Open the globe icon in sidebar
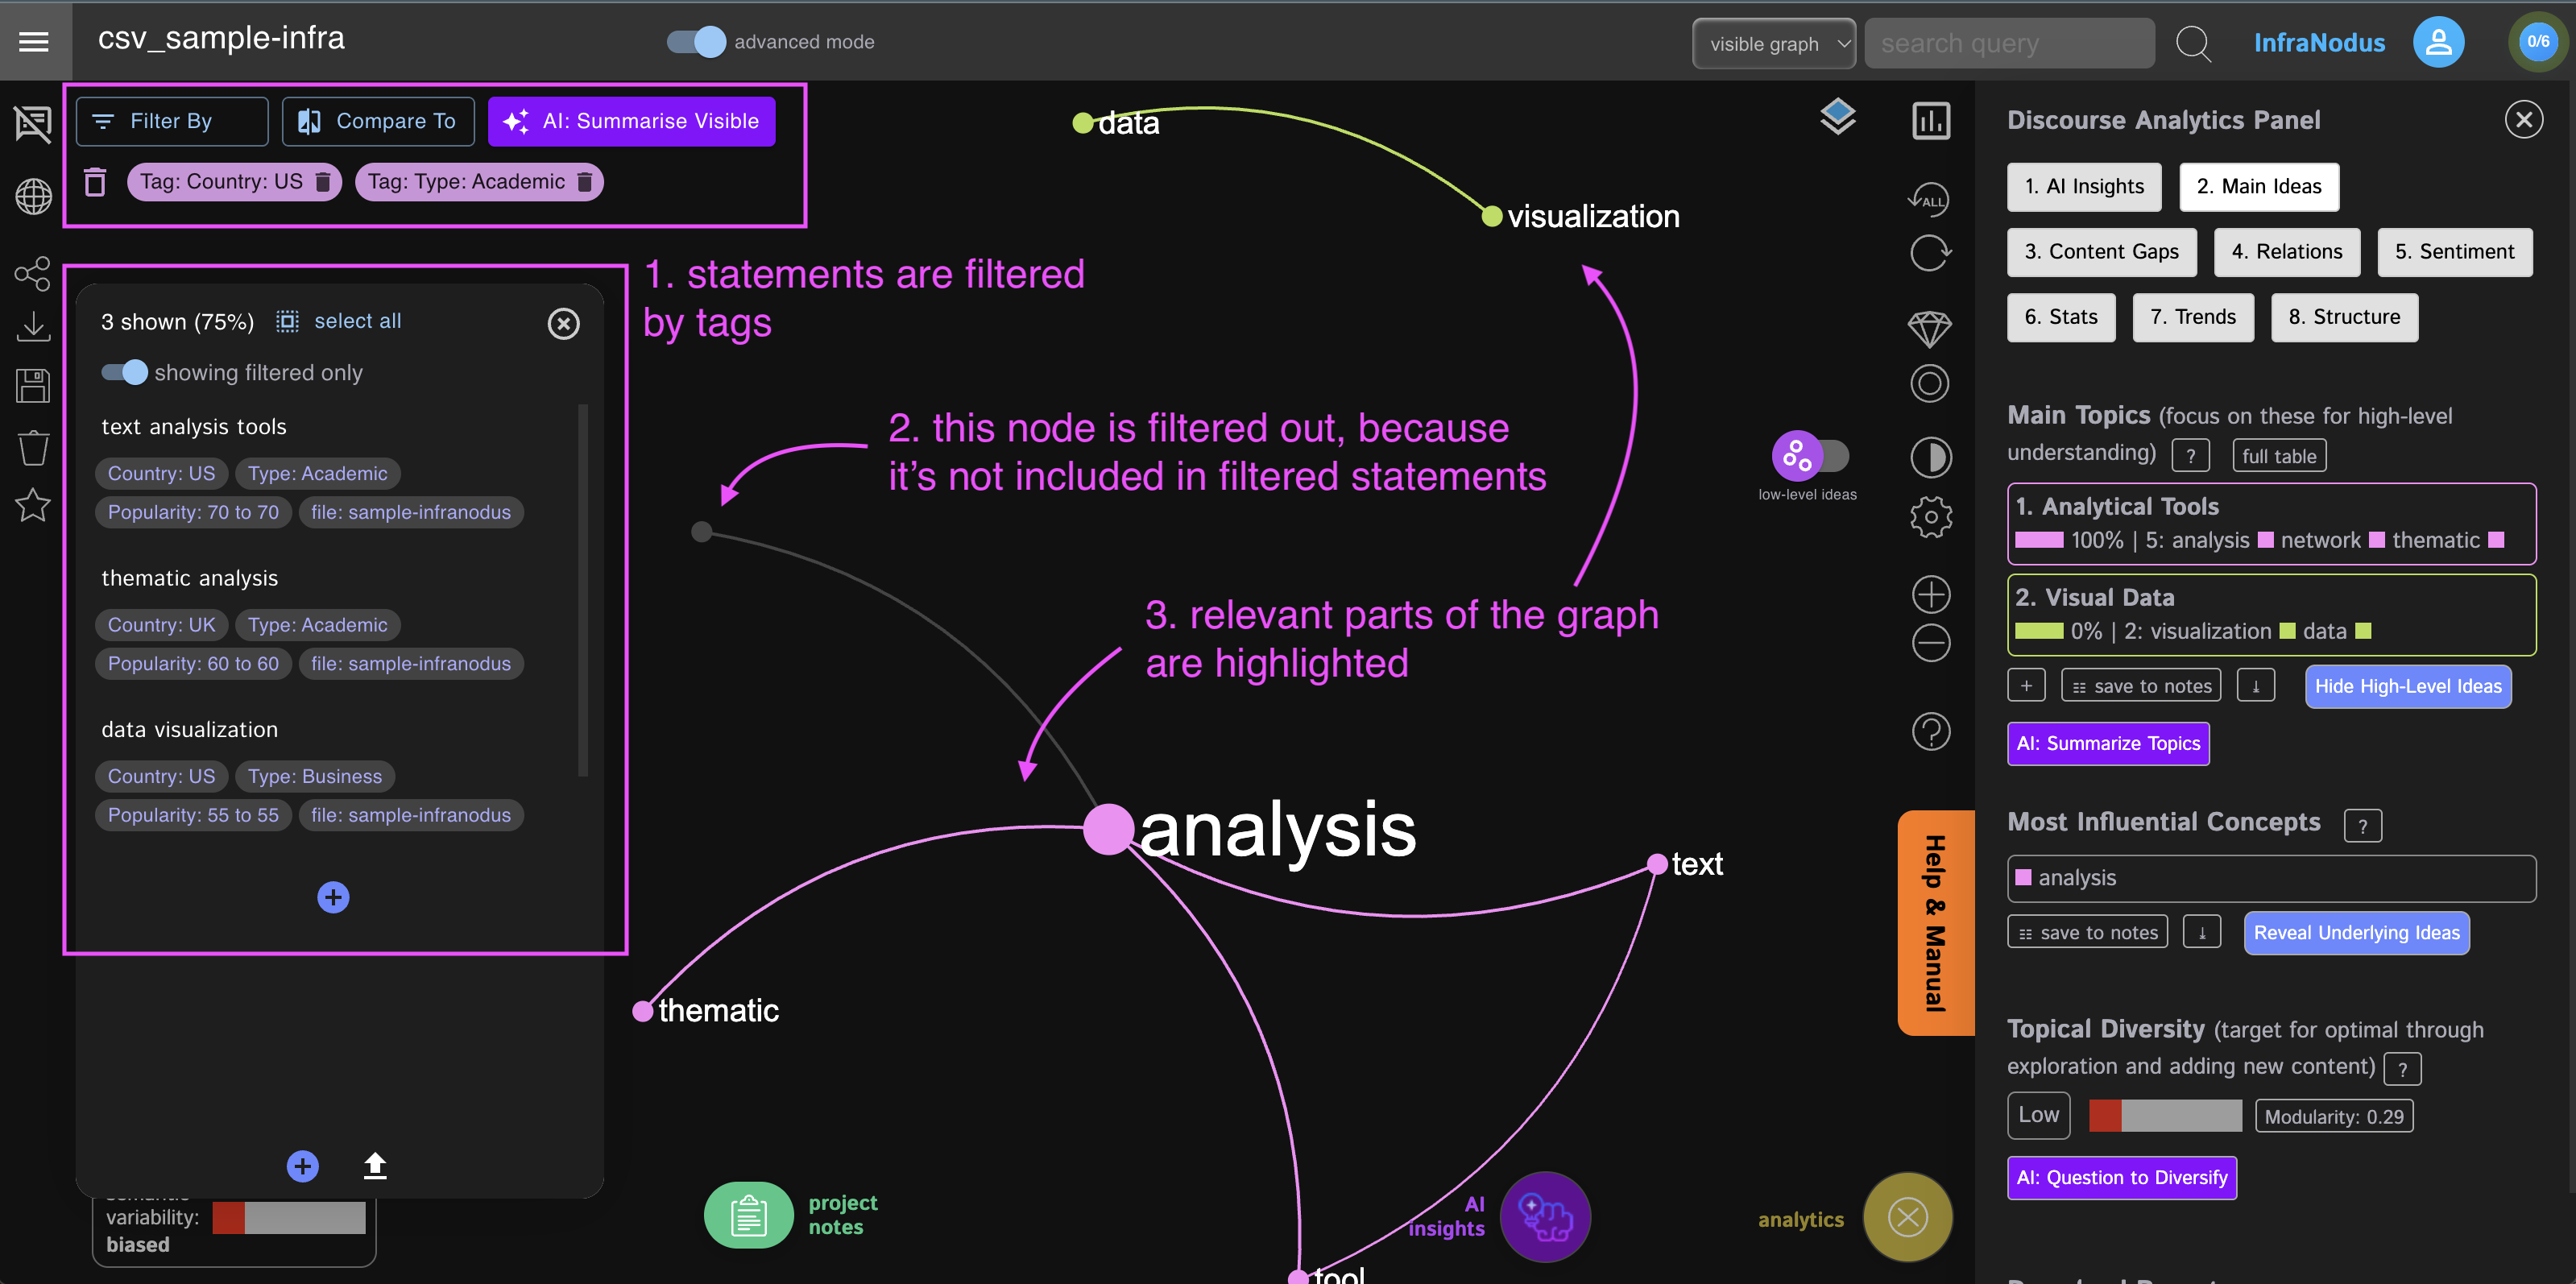 point(33,196)
